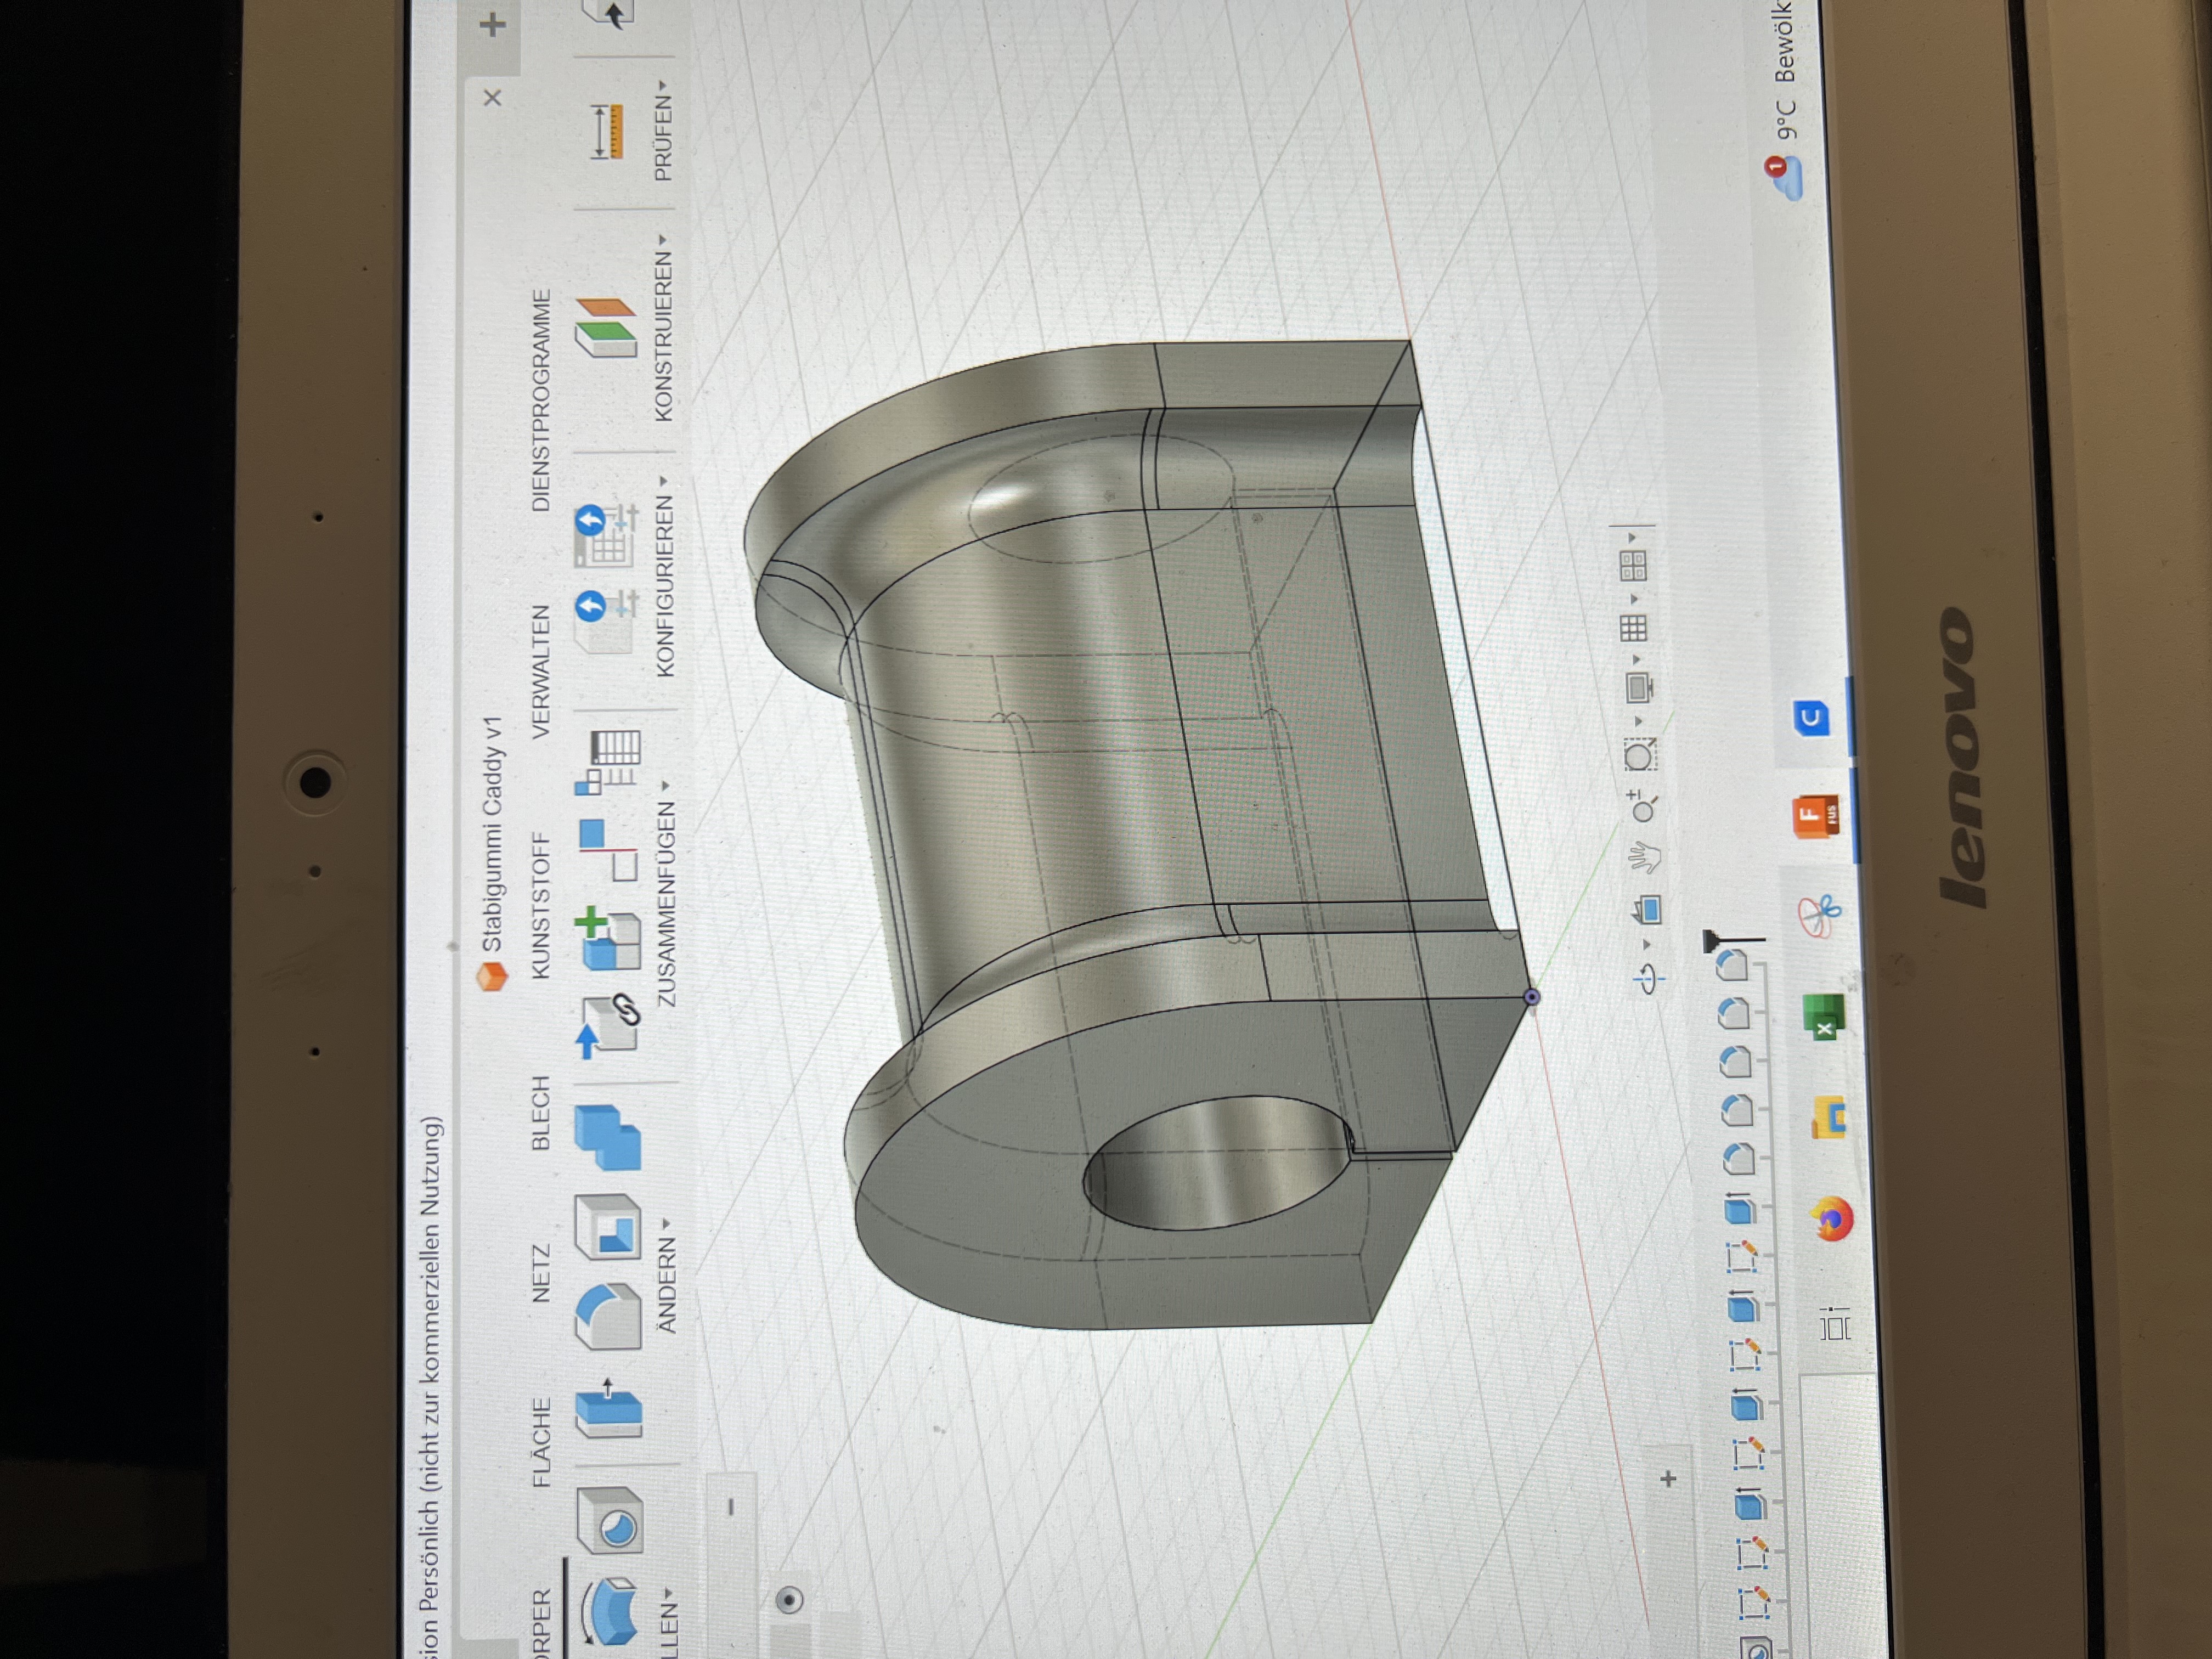2212x1659 pixels.
Task: Switch to the DIENSTPROGRAMME tab
Action: [541, 400]
